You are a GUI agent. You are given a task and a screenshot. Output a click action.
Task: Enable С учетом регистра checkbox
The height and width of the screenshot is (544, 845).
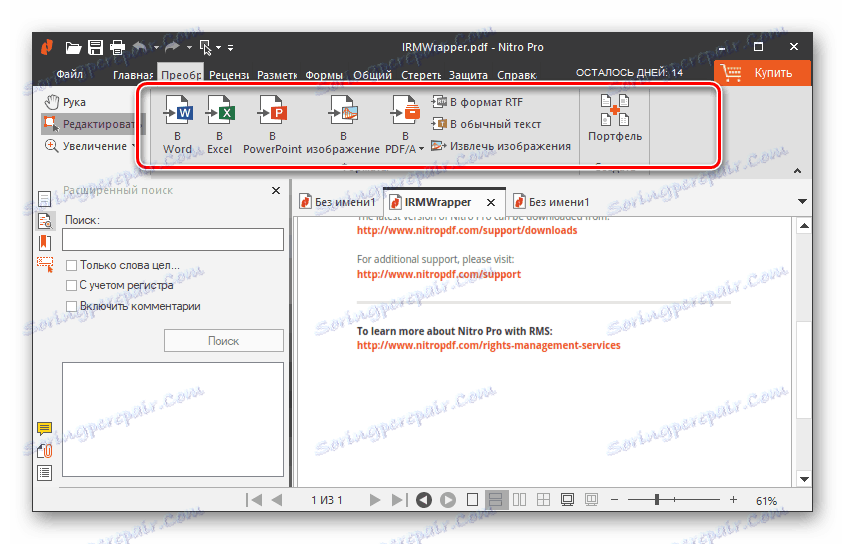tap(71, 285)
